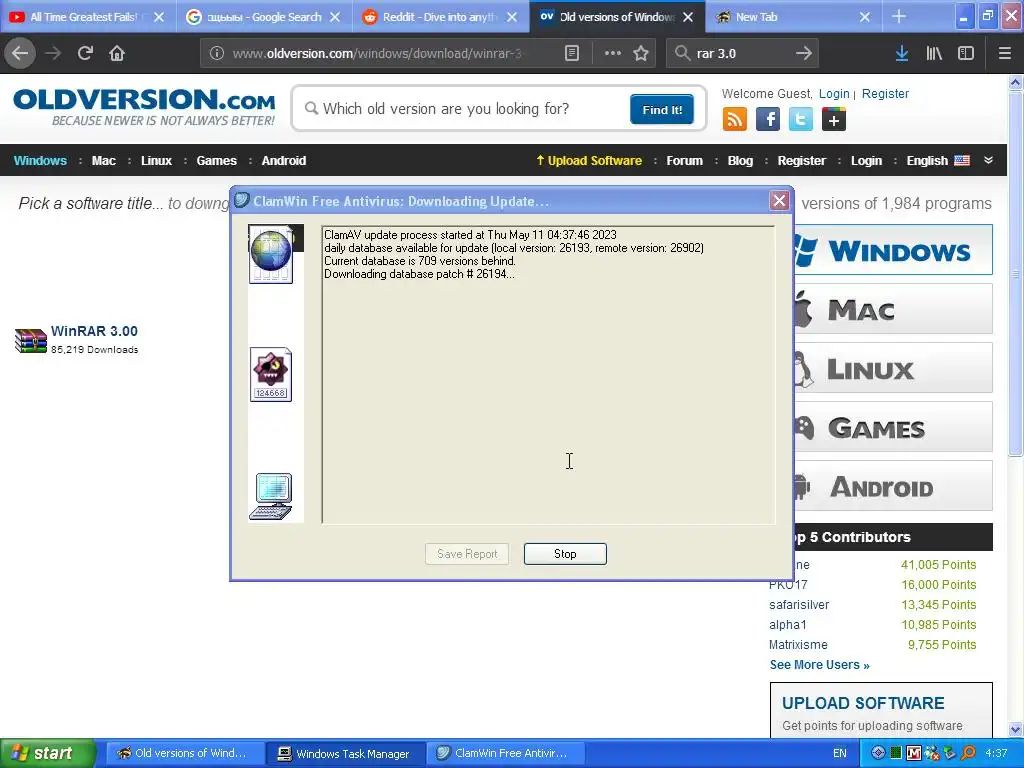Close the Reddit tab
This screenshot has width=1024, height=768.
coord(512,17)
